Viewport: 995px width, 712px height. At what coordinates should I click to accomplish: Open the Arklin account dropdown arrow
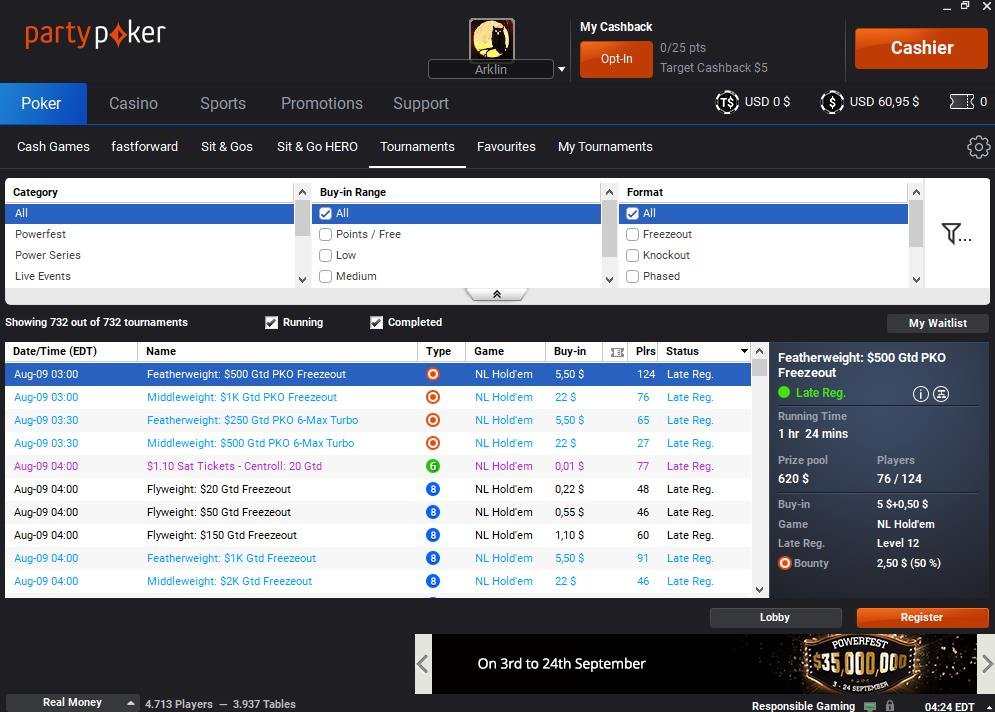point(561,70)
